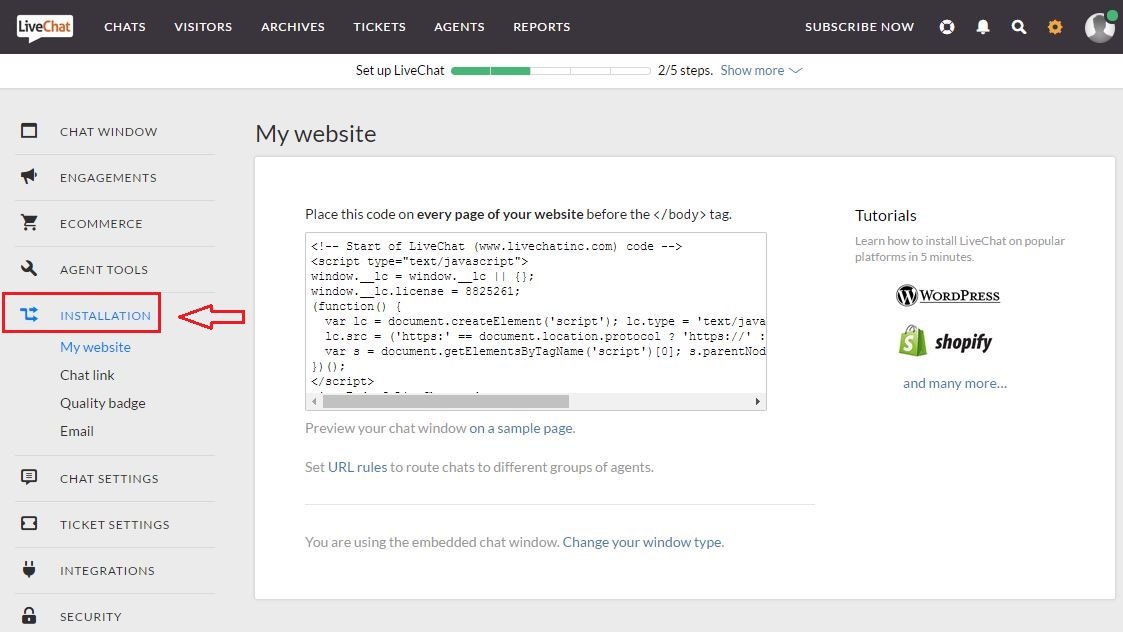Screen dimensions: 1123x632
Task: Open notifications bell icon
Action: click(983, 27)
